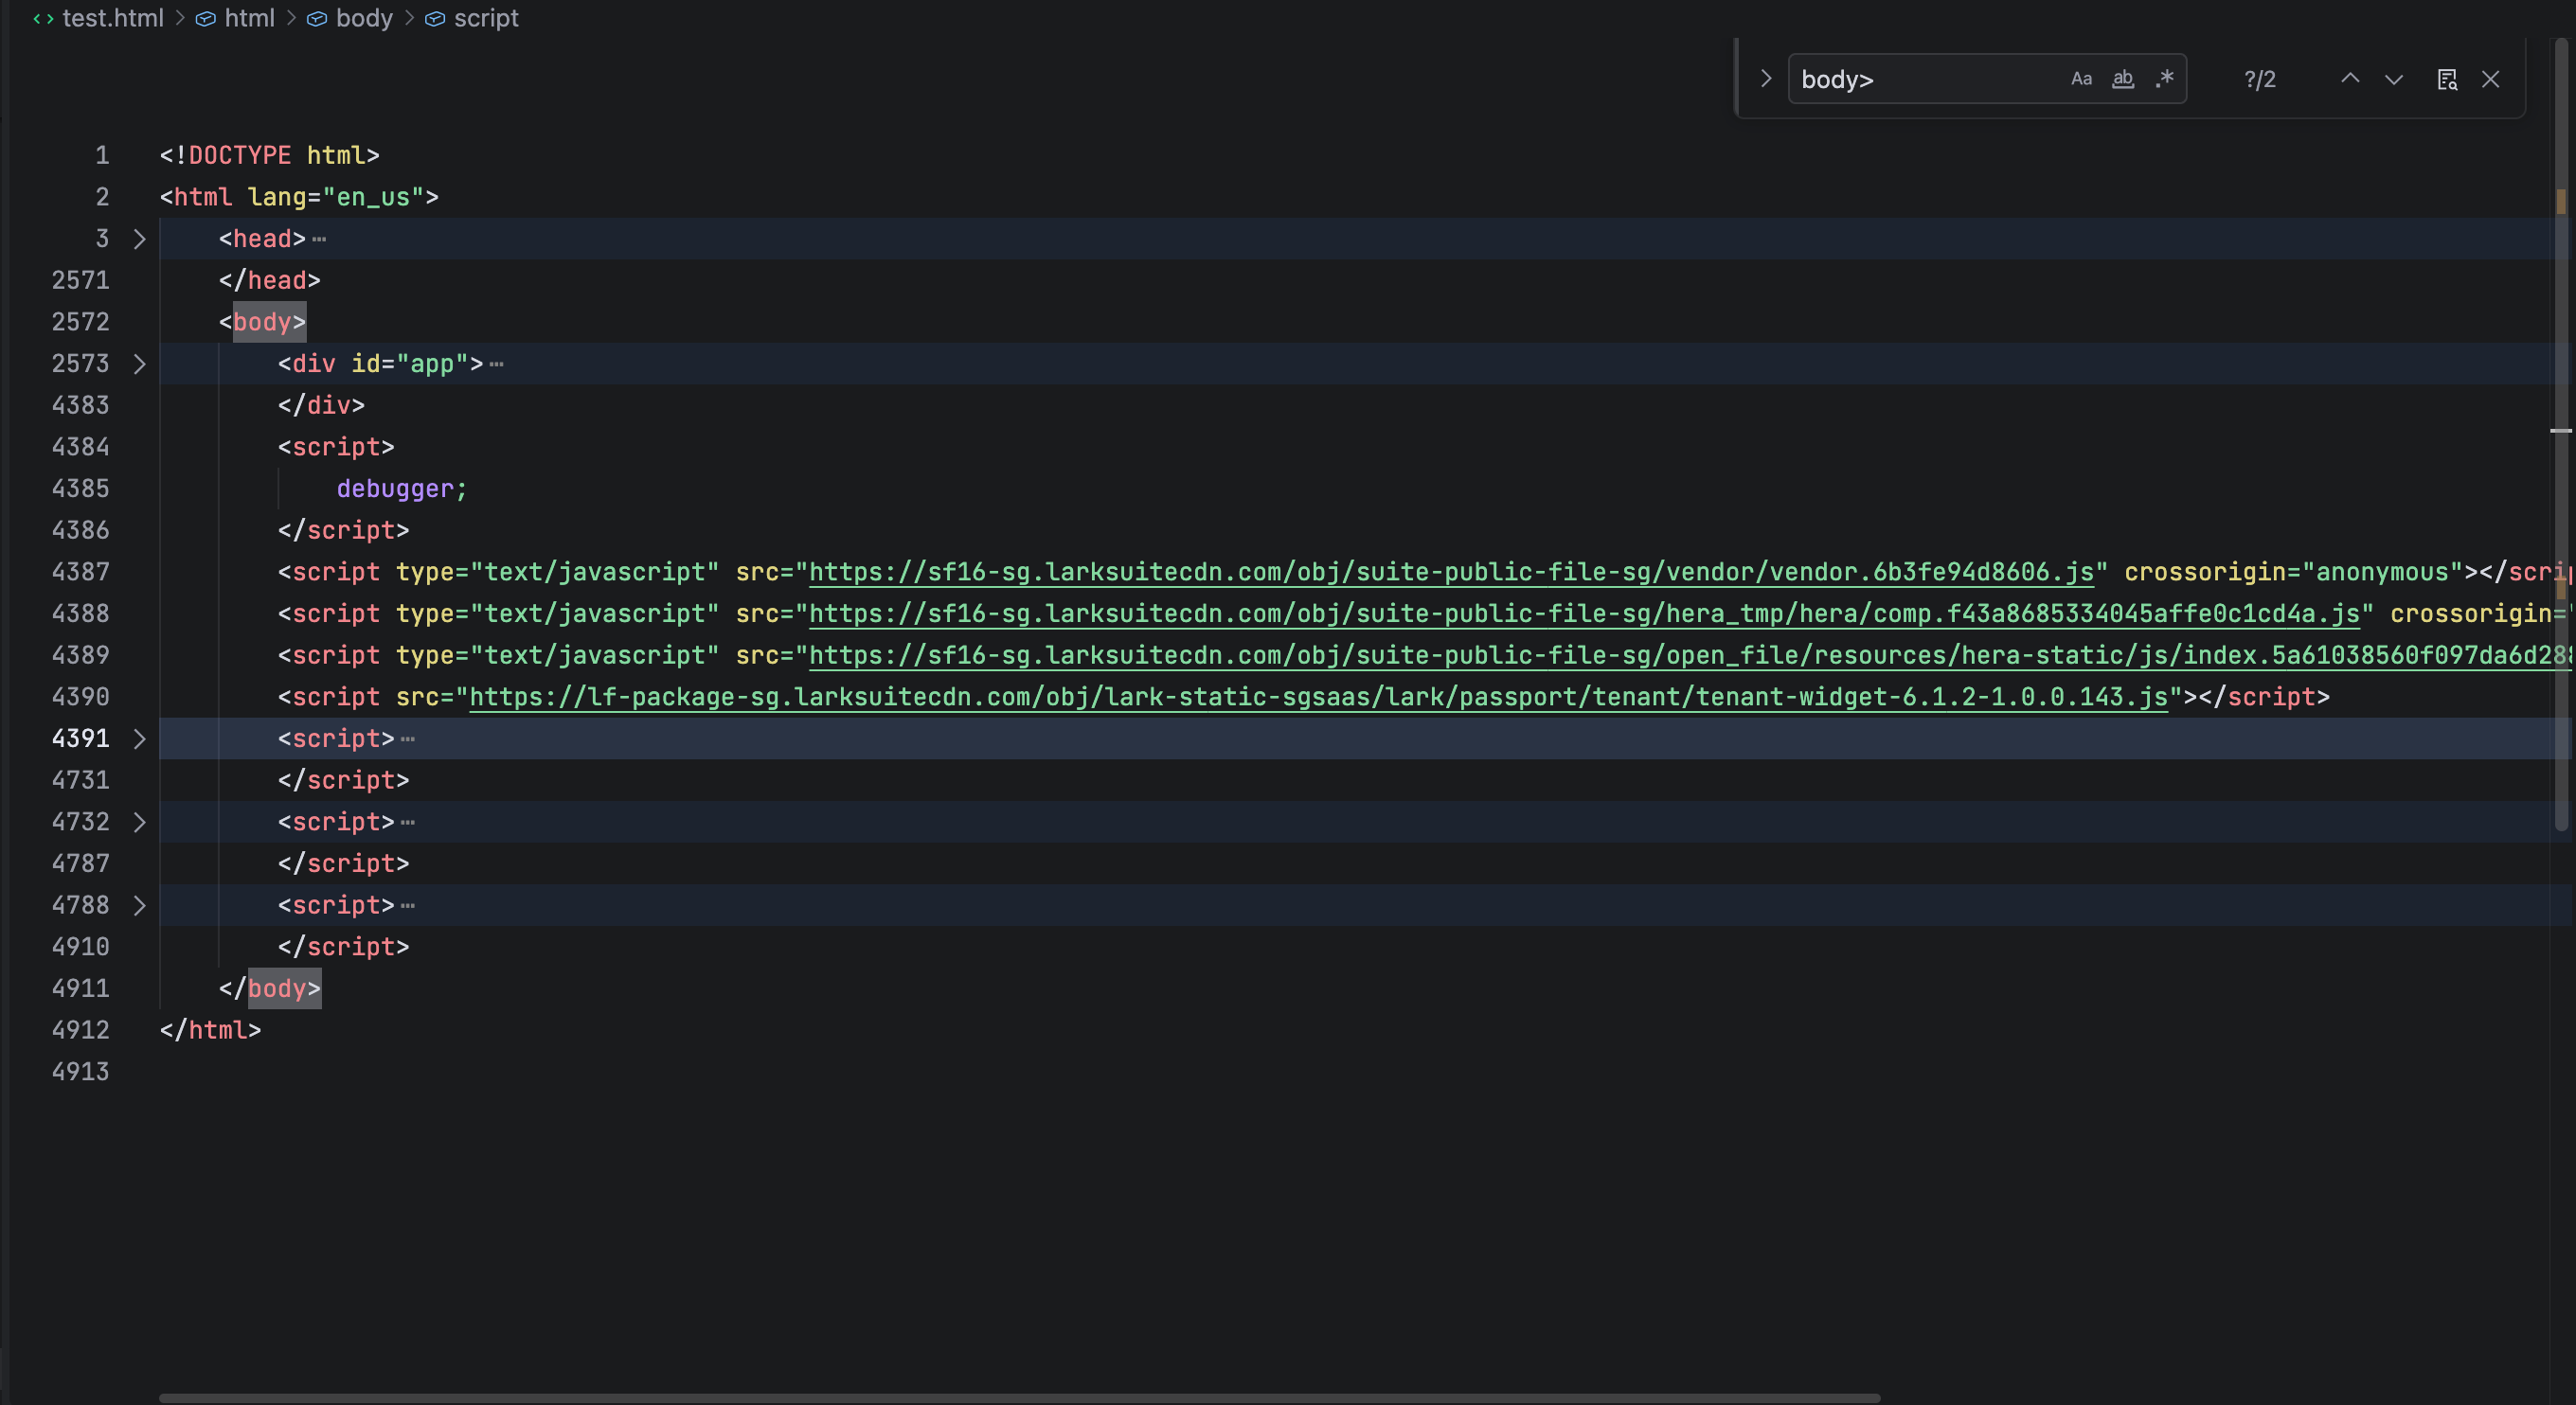Click the ?/2 match counter
2576x1405 pixels.
(x=2260, y=79)
